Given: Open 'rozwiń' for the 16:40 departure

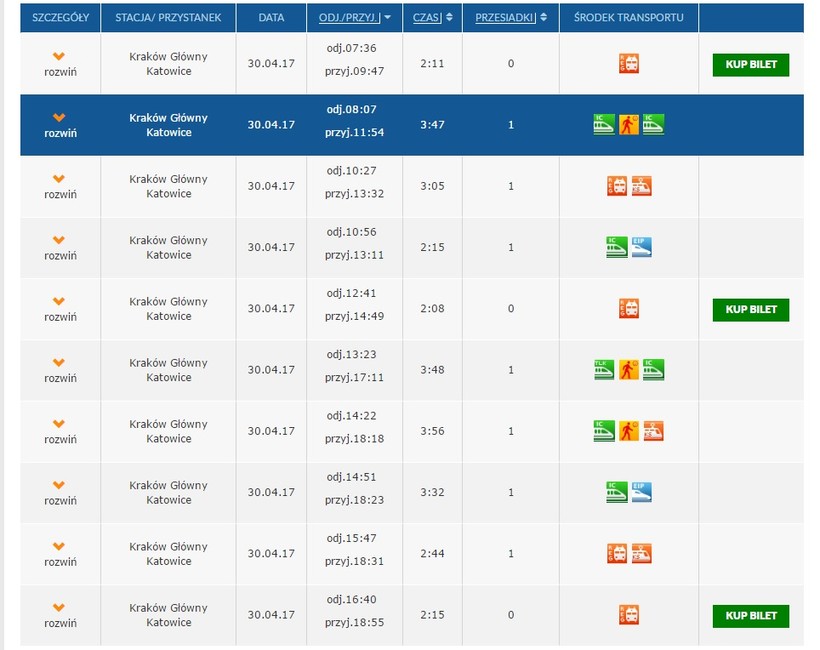Looking at the screenshot, I should [x=59, y=614].
